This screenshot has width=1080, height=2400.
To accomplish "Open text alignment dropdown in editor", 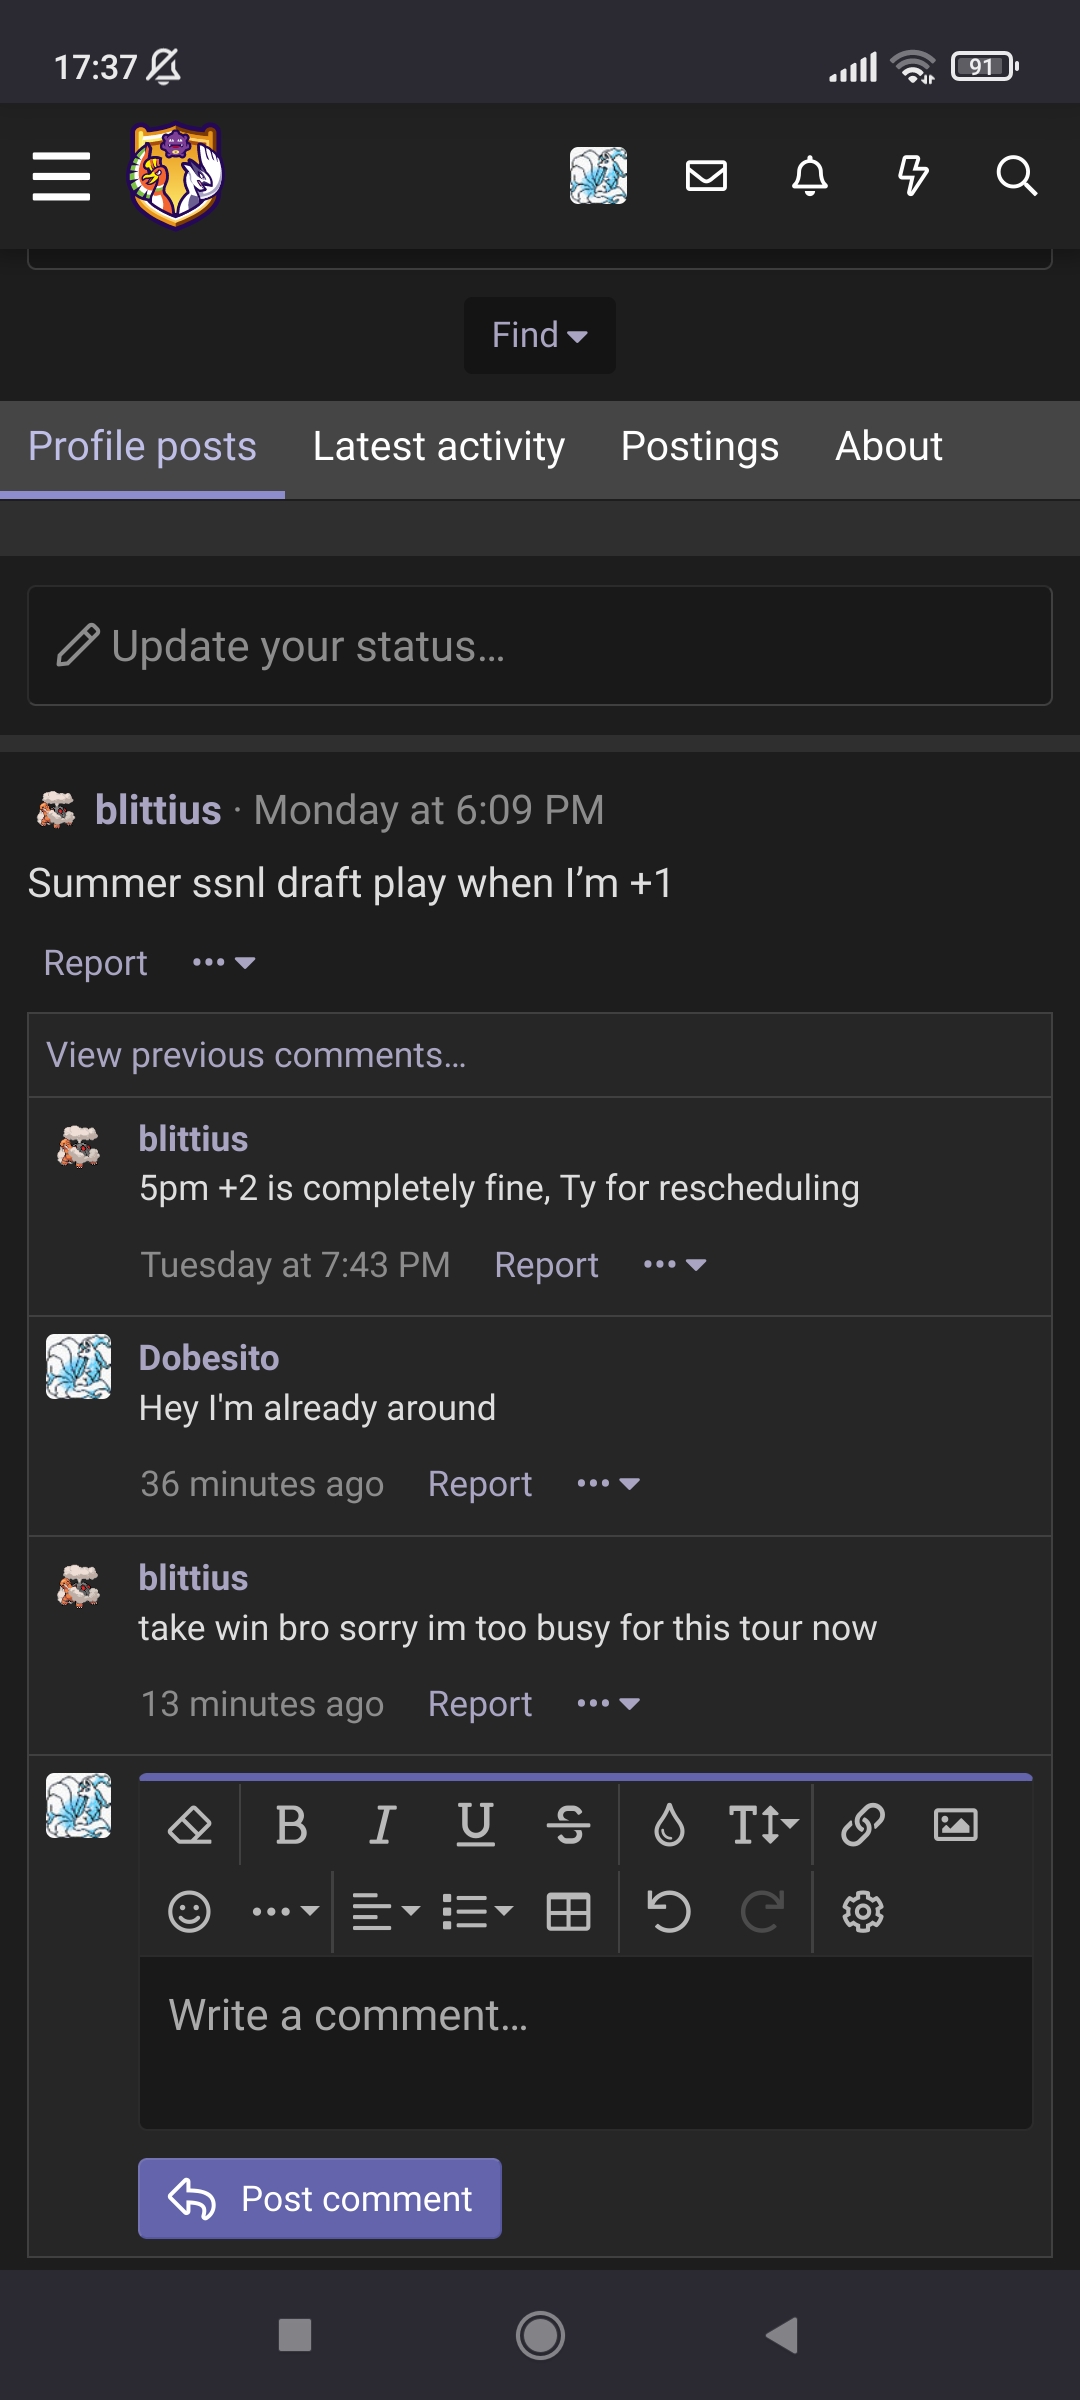I will pos(385,1912).
